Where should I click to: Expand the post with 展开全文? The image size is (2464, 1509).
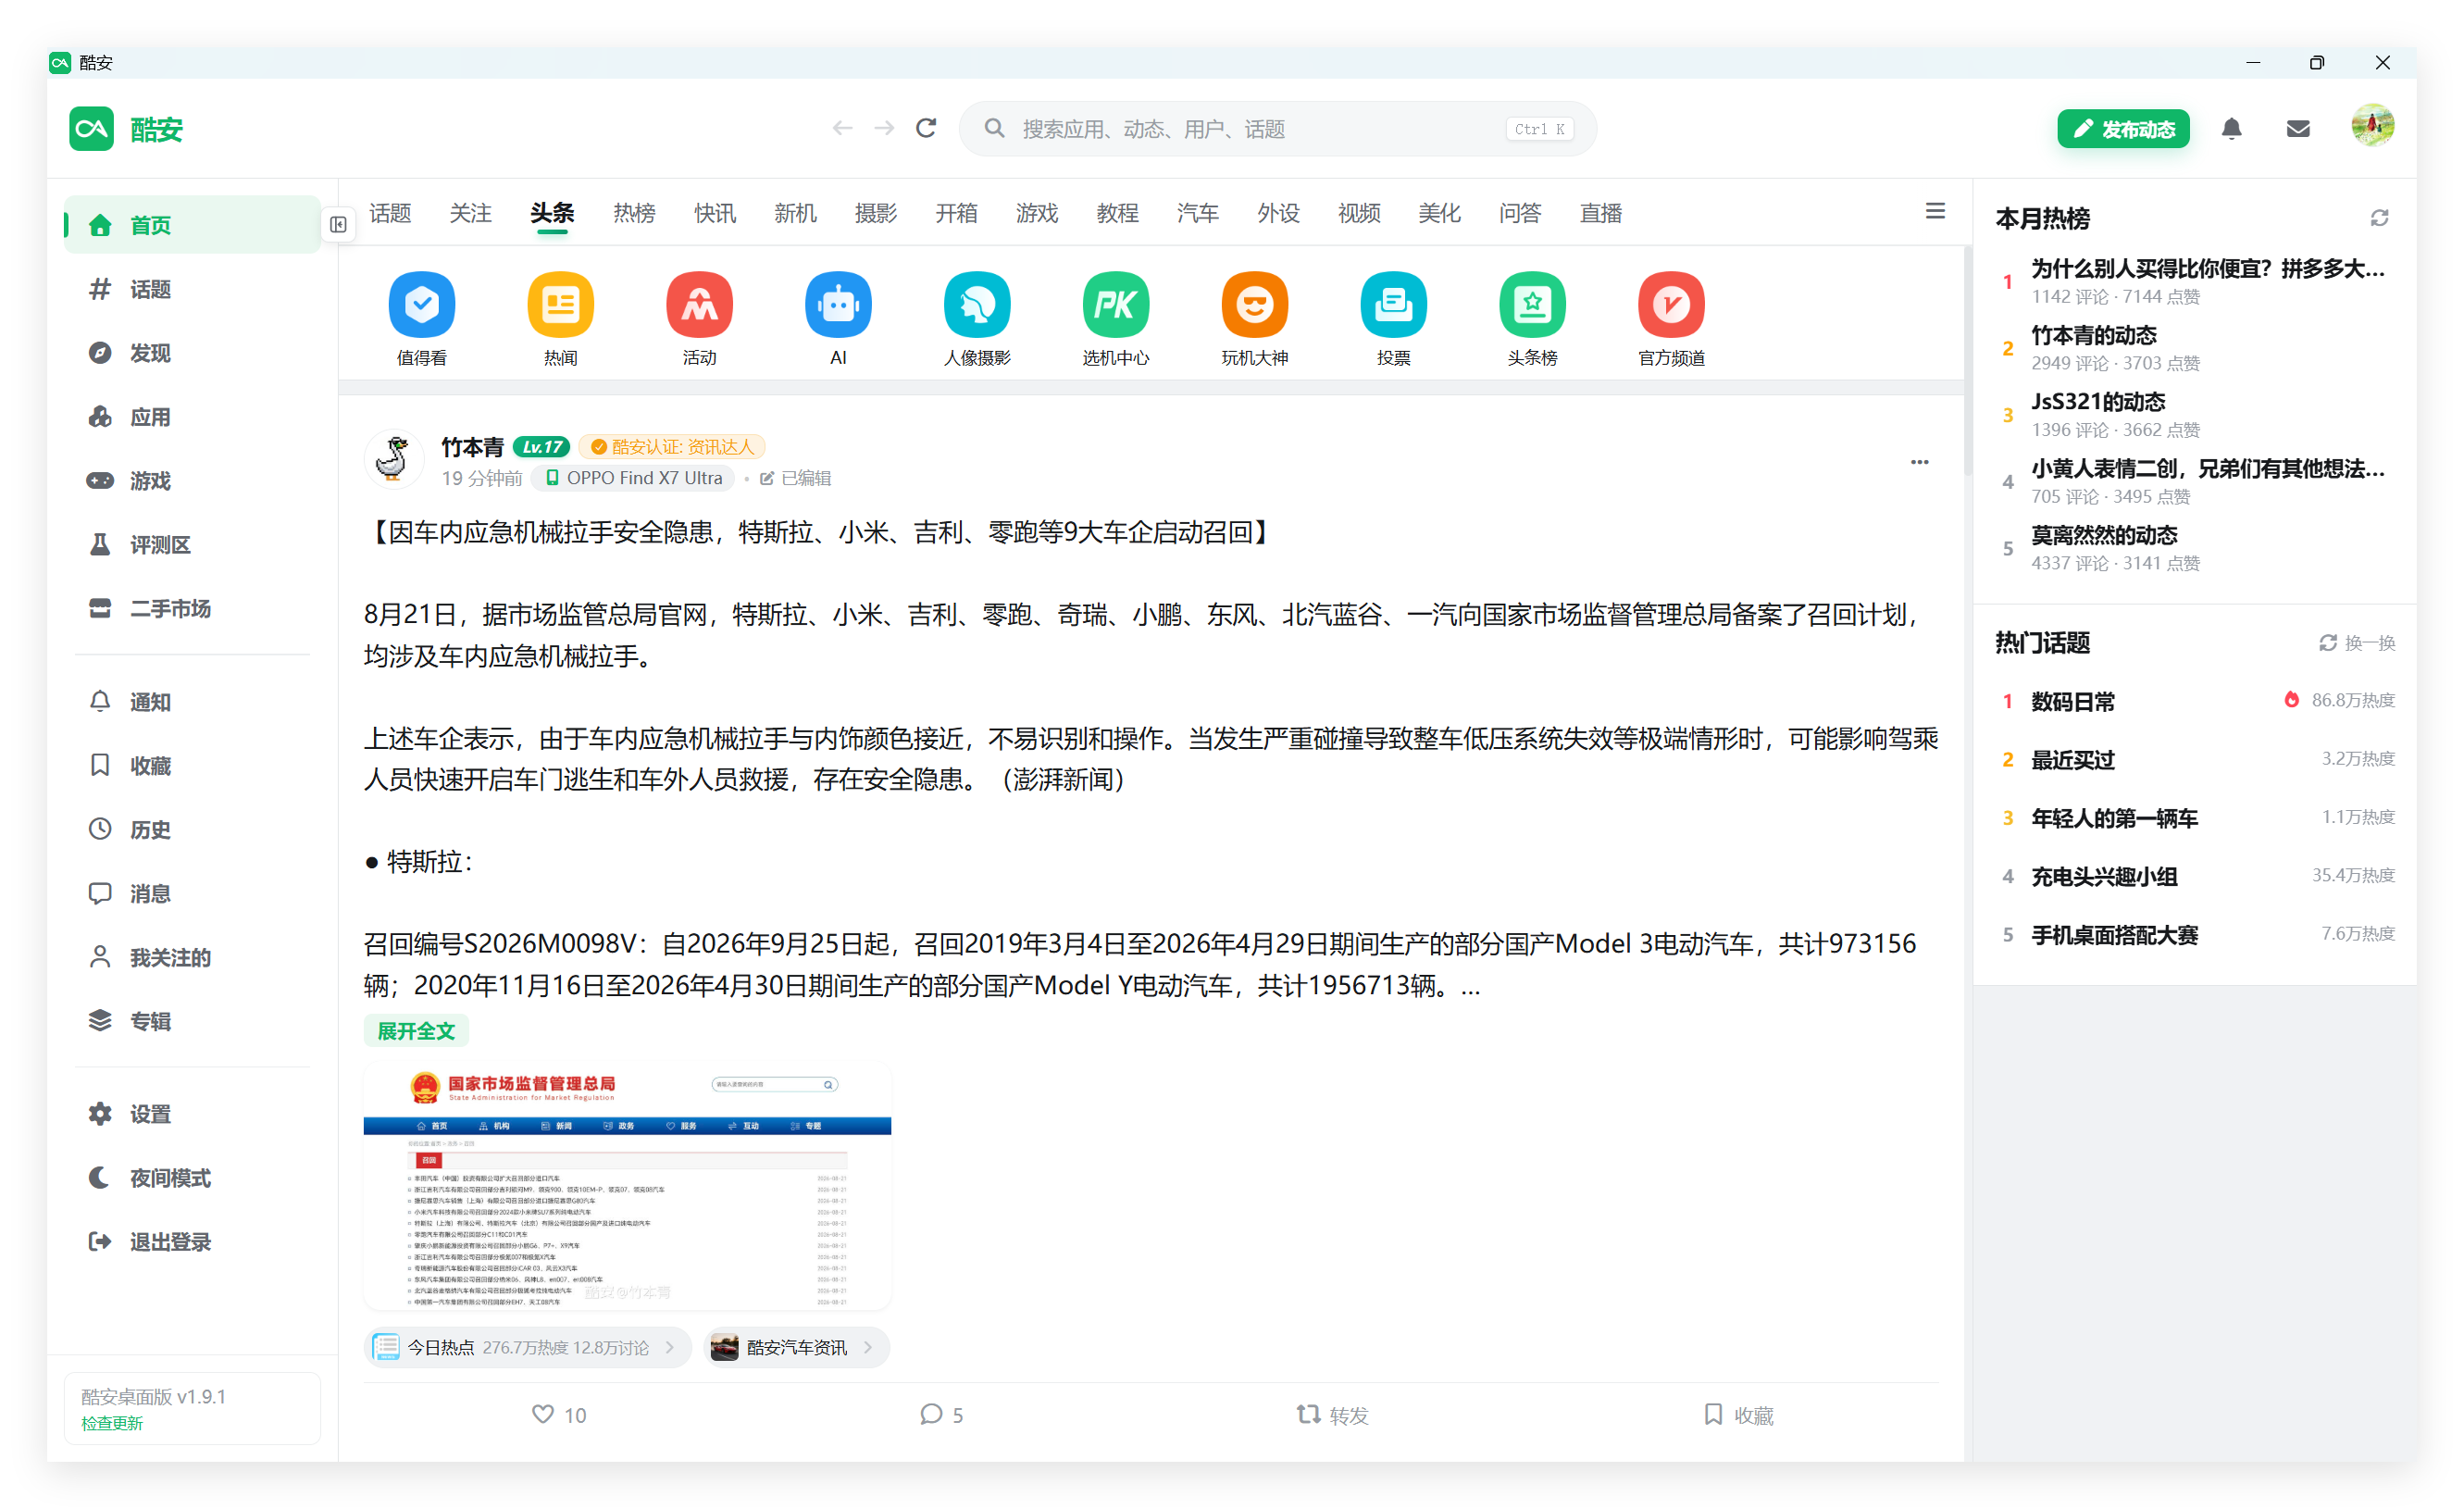[415, 1030]
